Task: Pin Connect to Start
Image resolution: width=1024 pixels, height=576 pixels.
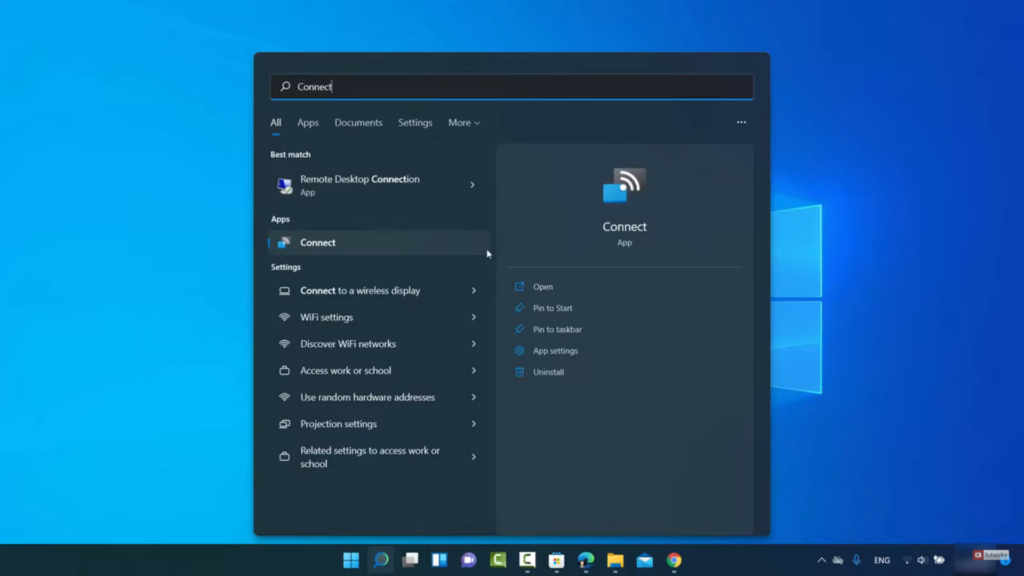Action: 552,308
